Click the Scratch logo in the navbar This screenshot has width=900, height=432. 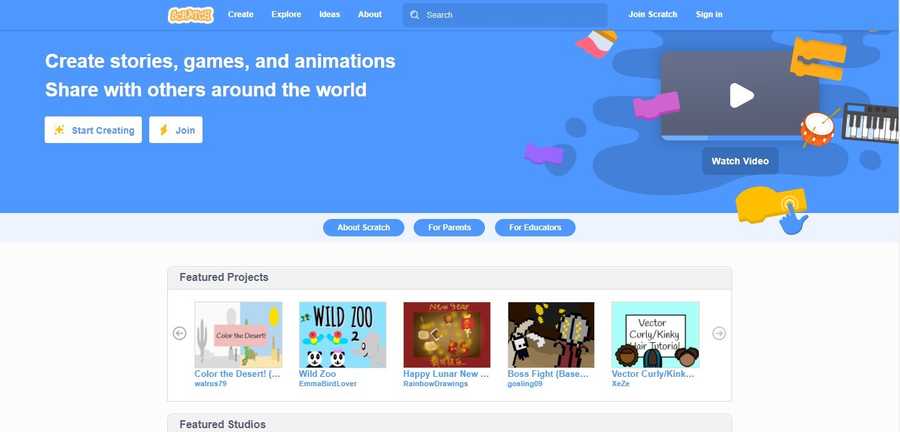[191, 15]
